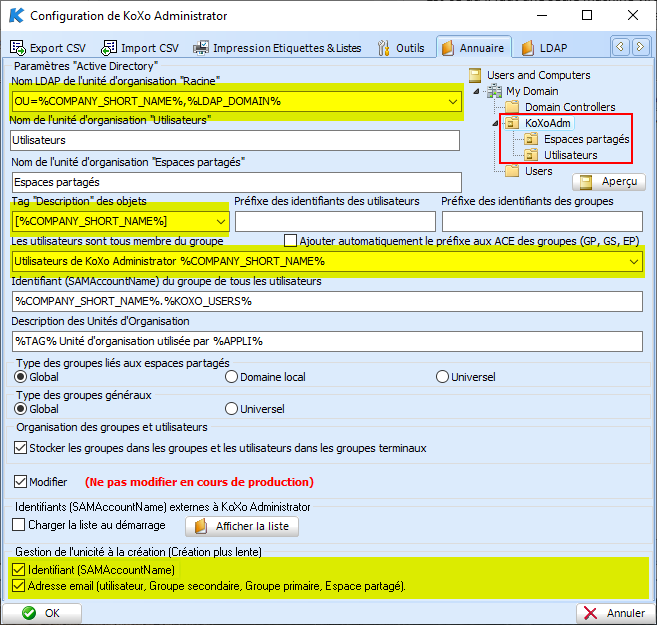This screenshot has width=657, height=625.
Task: Click the book icon on Afficher la liste
Action: point(201,527)
